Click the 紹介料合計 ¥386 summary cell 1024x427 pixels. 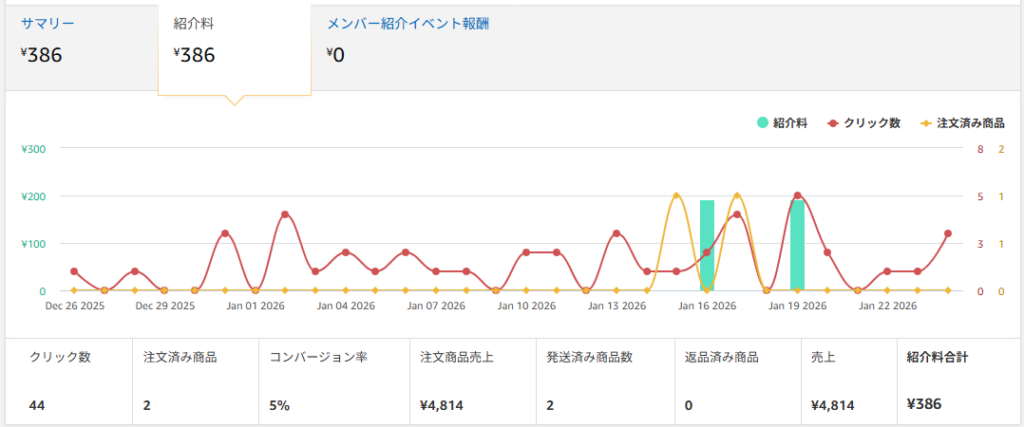[926, 404]
